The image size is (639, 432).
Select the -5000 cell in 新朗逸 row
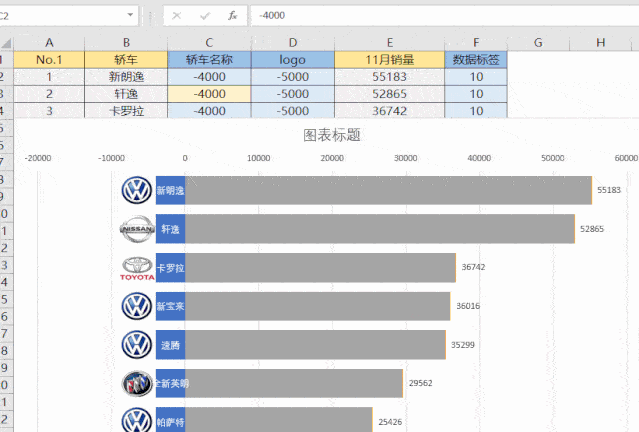click(293, 77)
